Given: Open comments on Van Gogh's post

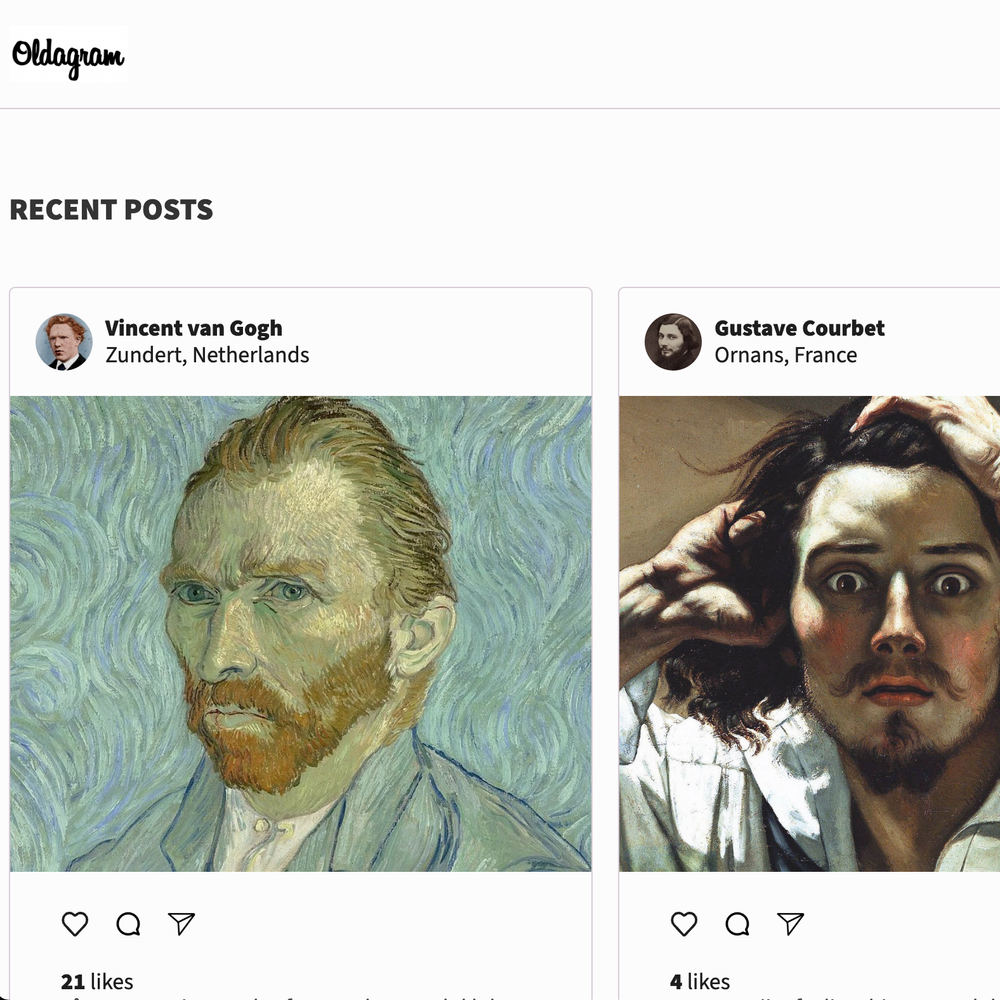Looking at the screenshot, I should click(x=128, y=924).
